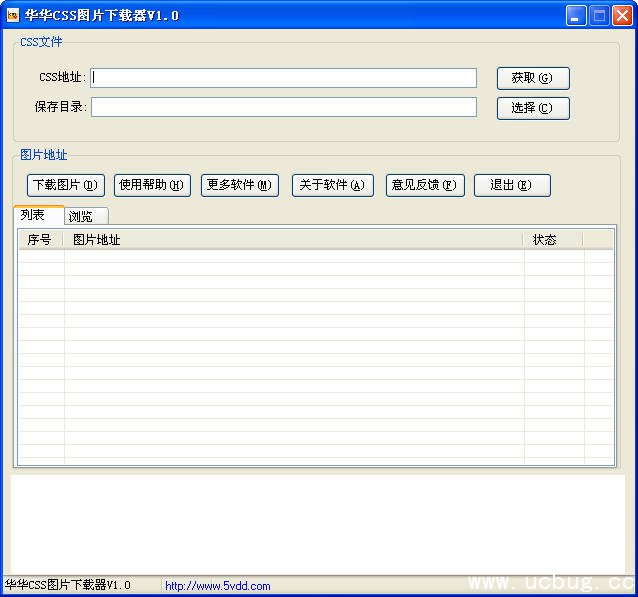Click the app icon in title bar
638x597 pixels.
coord(12,15)
